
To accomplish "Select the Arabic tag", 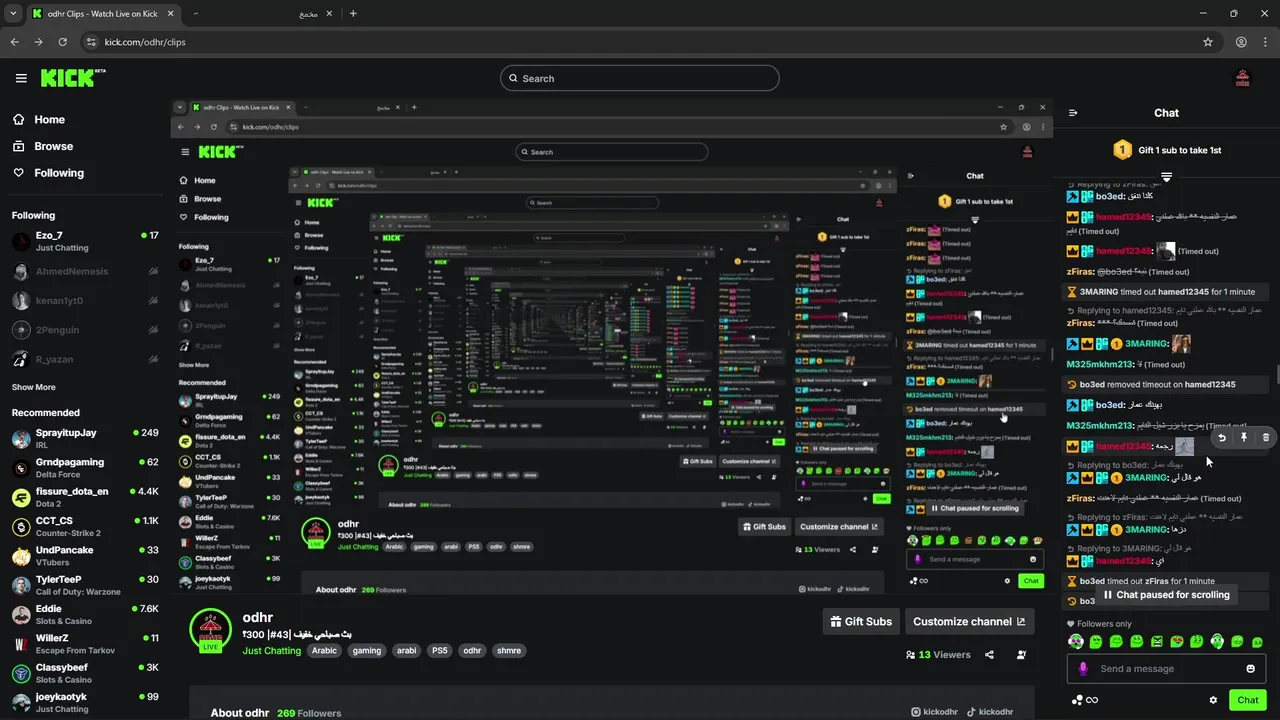I will (x=324, y=650).
